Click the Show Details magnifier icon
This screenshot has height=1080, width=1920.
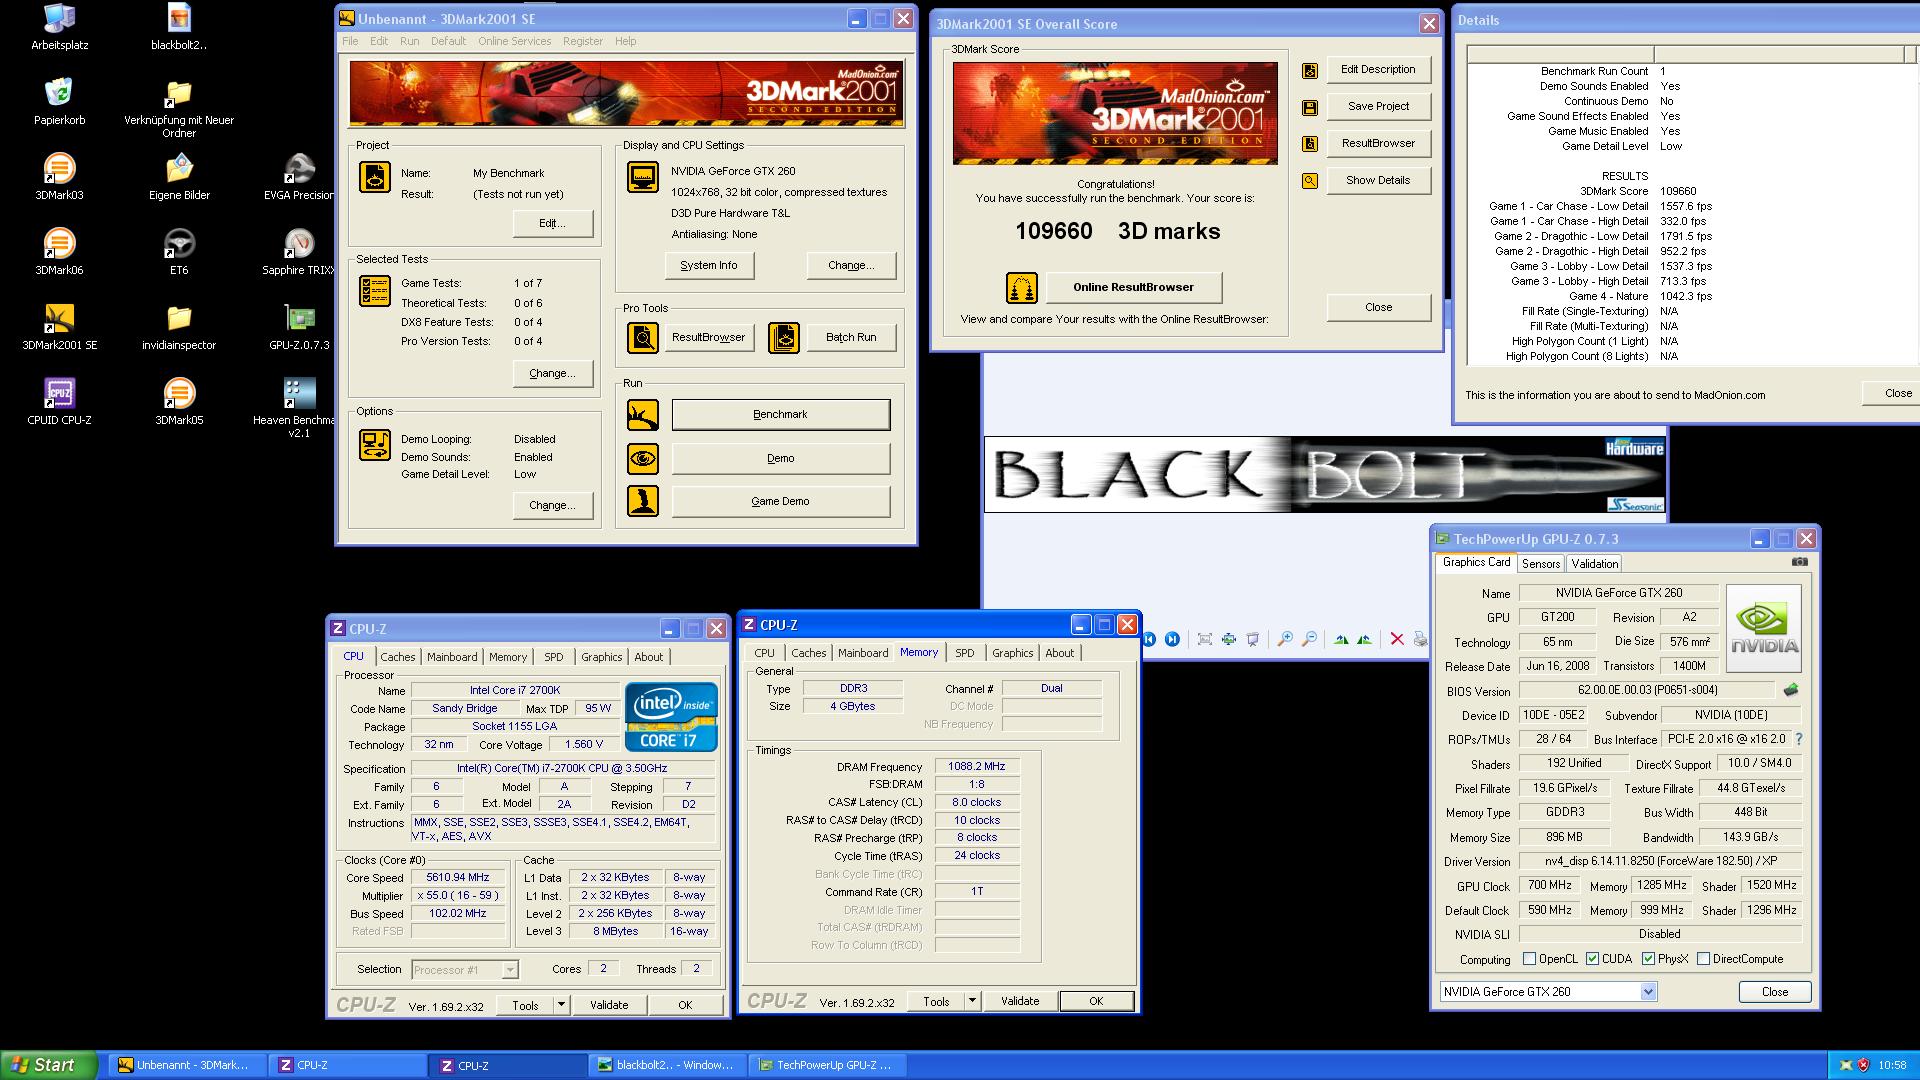coord(1310,181)
